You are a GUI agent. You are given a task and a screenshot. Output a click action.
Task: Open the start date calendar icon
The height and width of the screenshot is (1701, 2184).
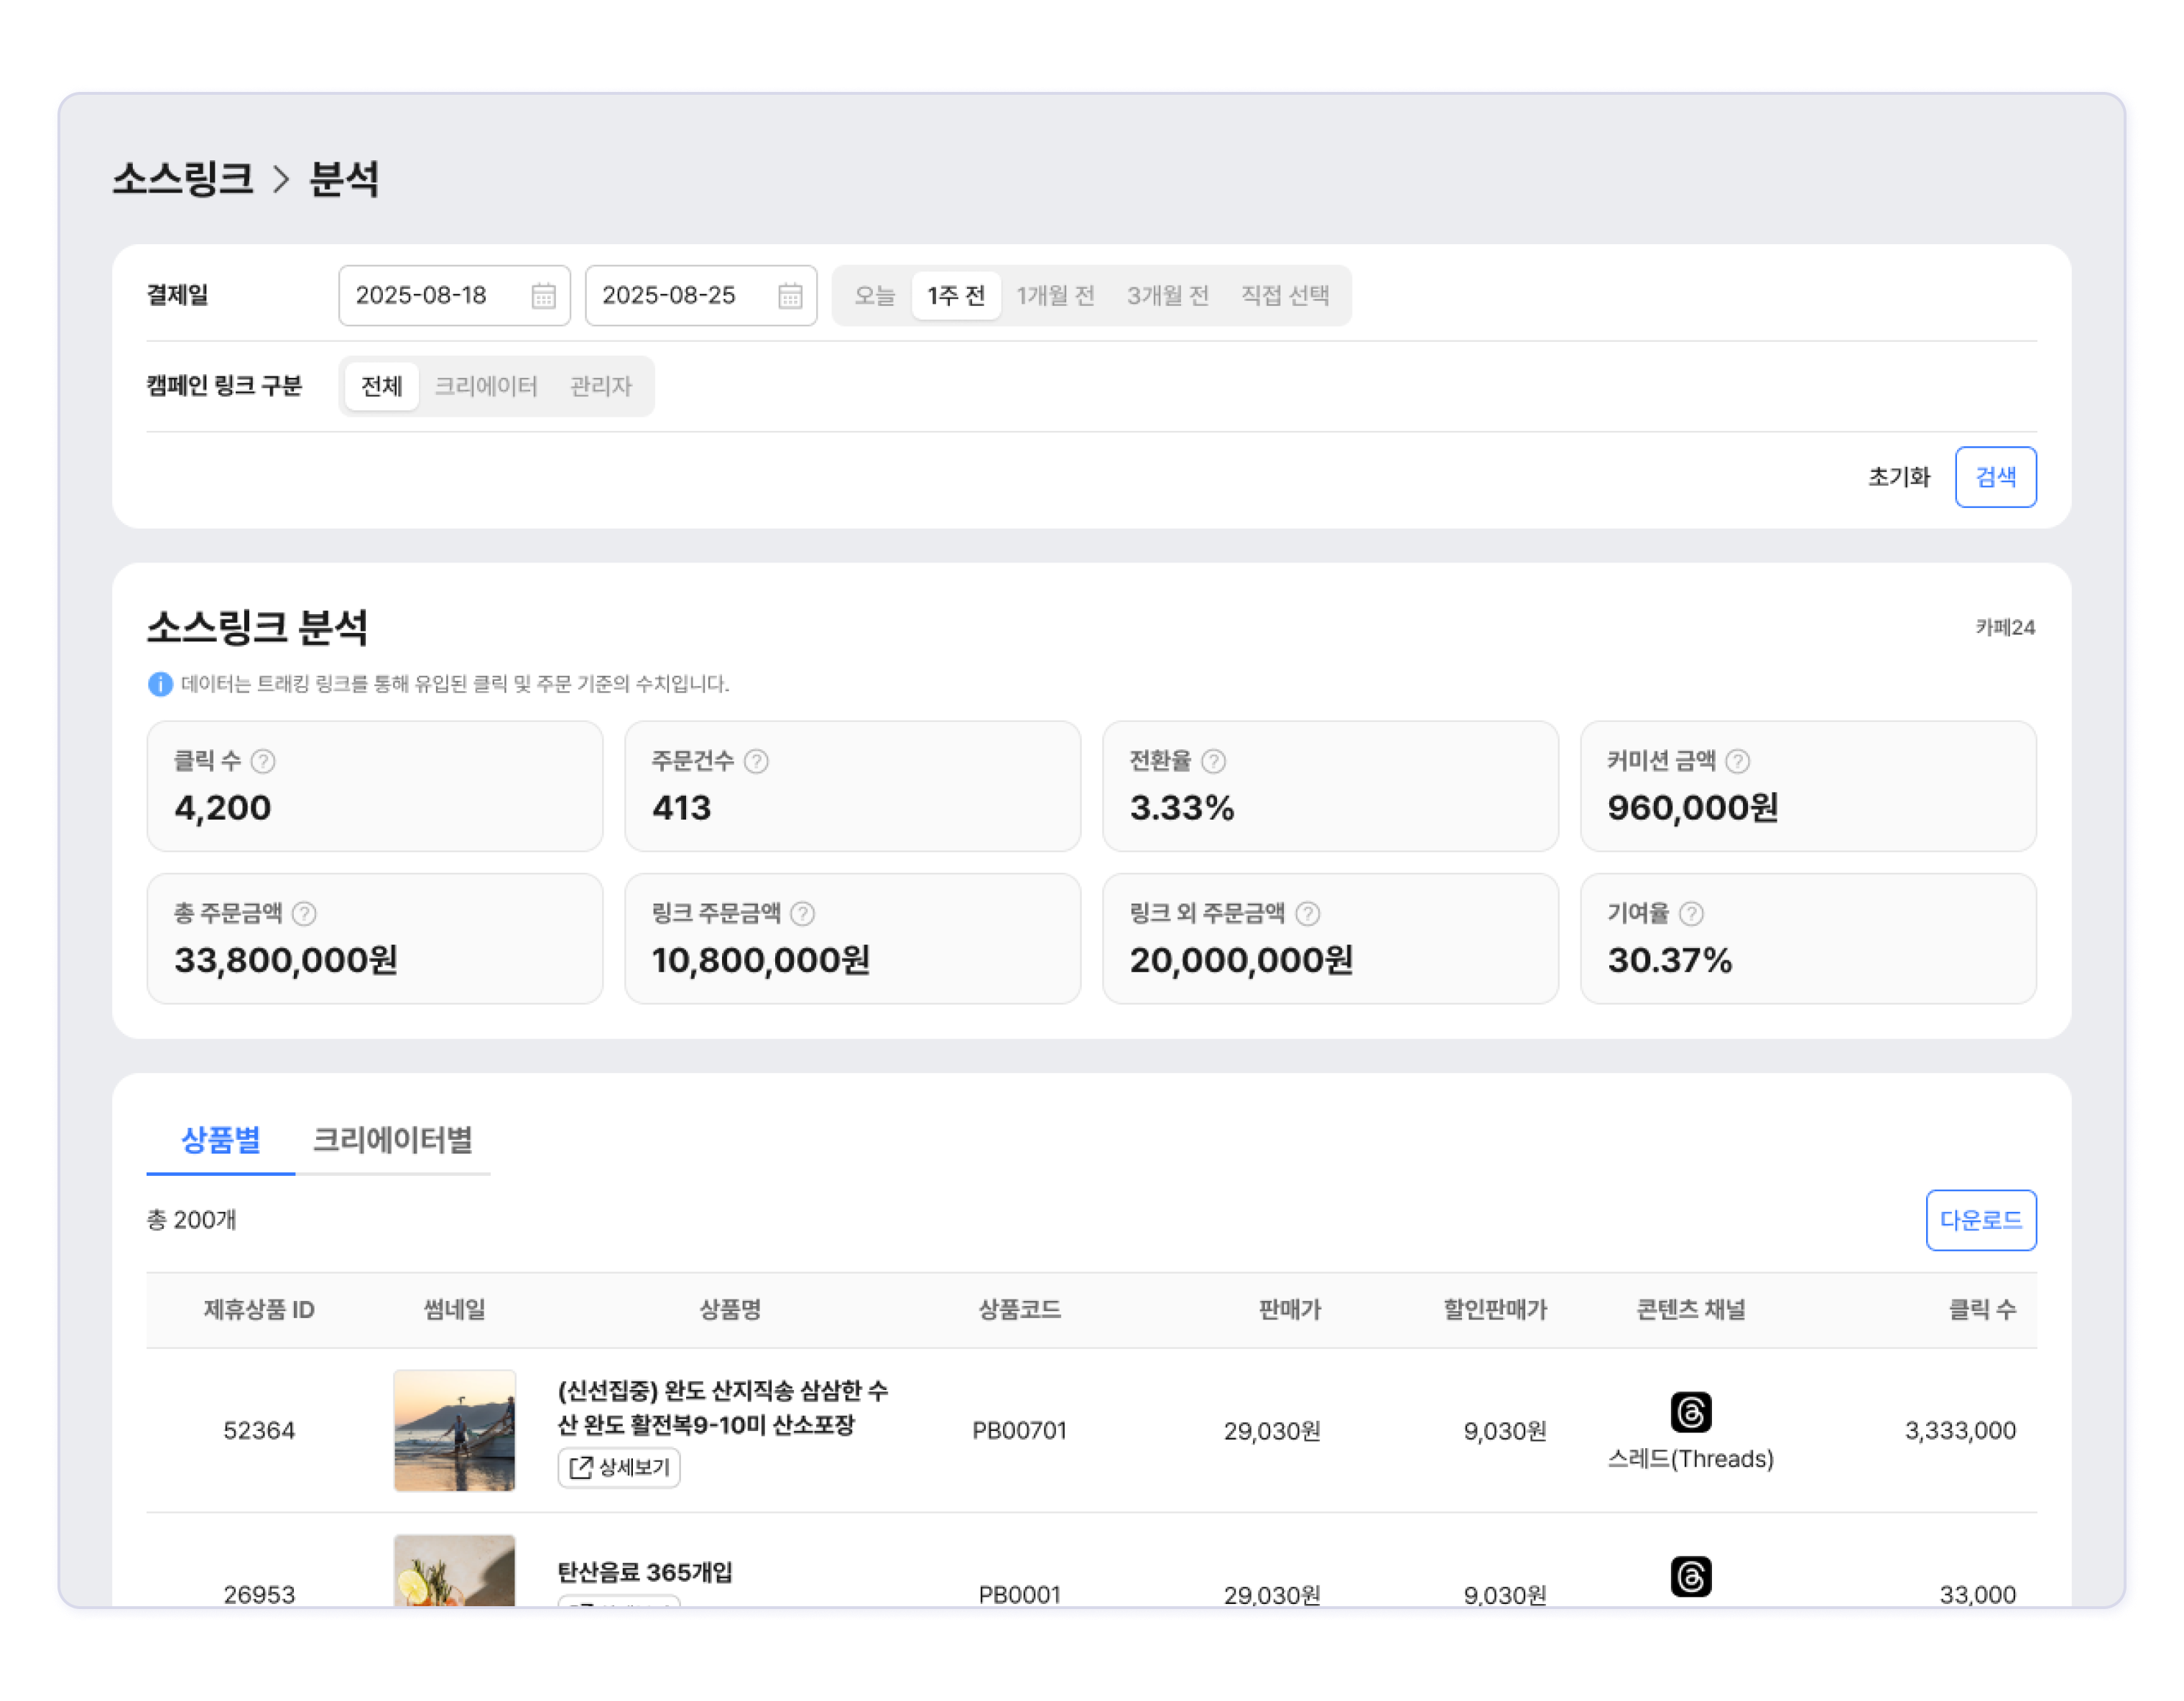coord(543,296)
